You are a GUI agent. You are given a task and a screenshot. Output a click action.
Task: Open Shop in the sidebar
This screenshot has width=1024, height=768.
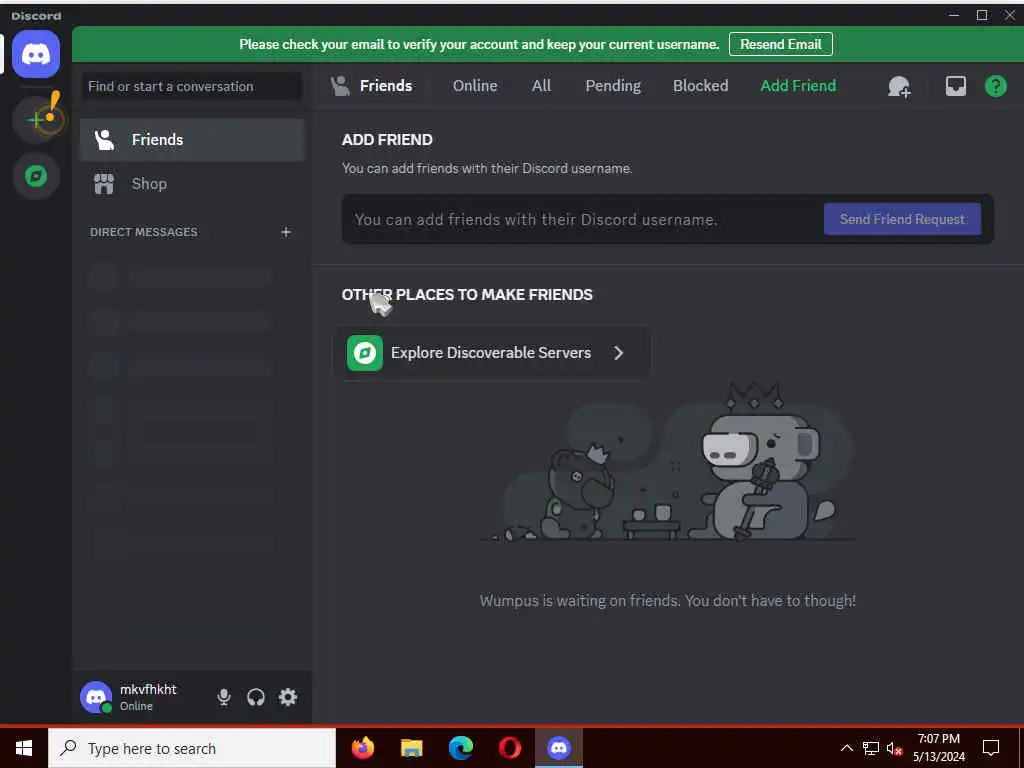[192, 184]
